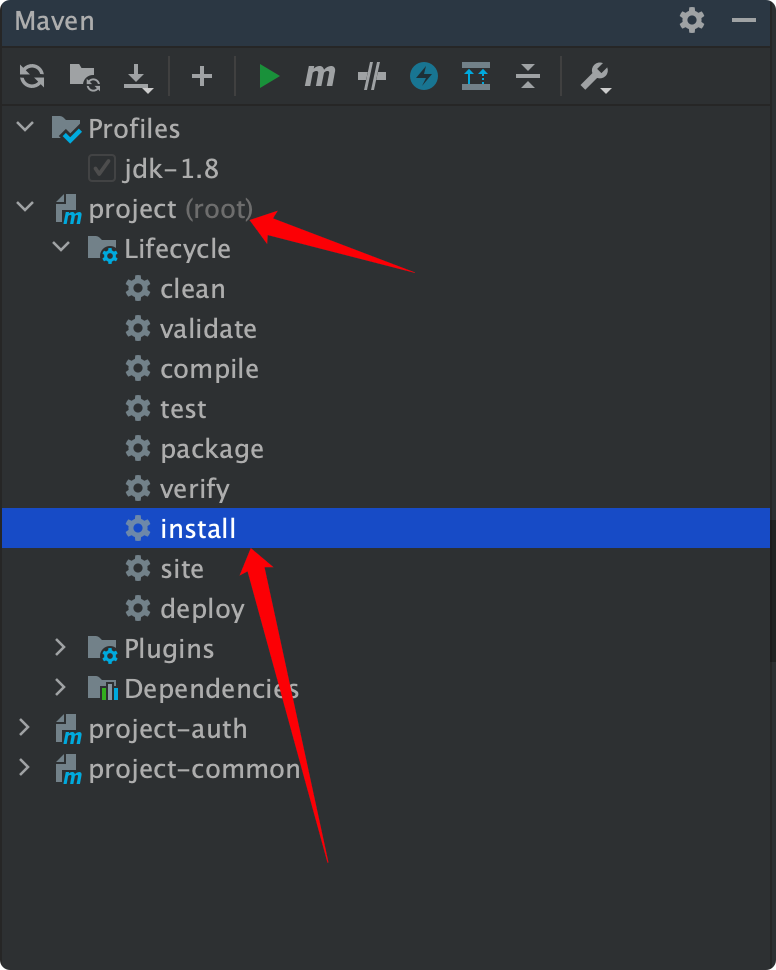
Task: Expand the project-auth module
Action: coord(25,728)
